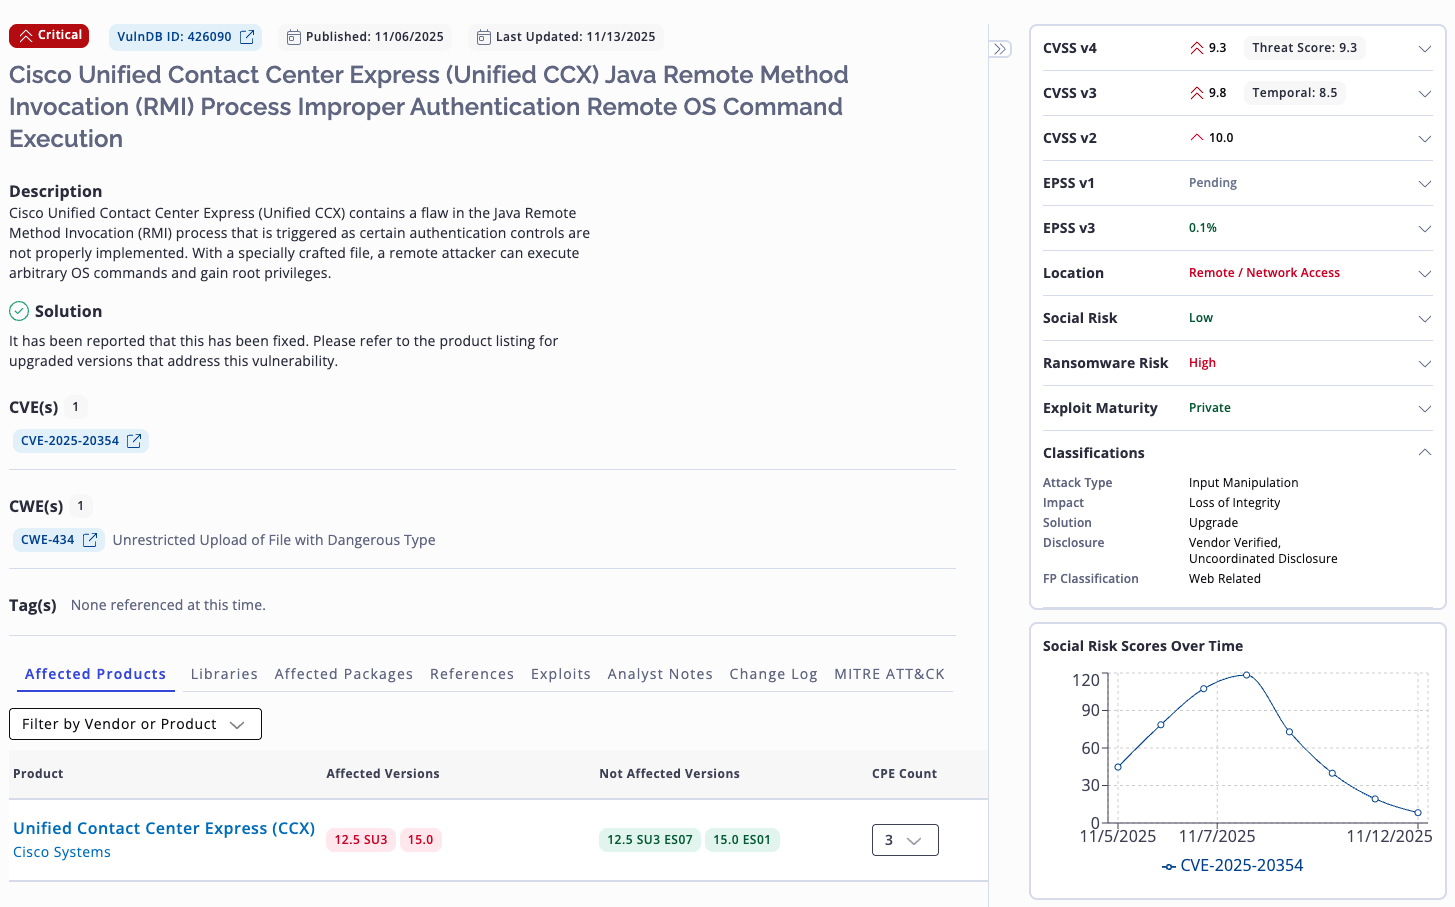Click the calendar icon beside Last Updated
Image resolution: width=1455 pixels, height=907 pixels.
(484, 37)
